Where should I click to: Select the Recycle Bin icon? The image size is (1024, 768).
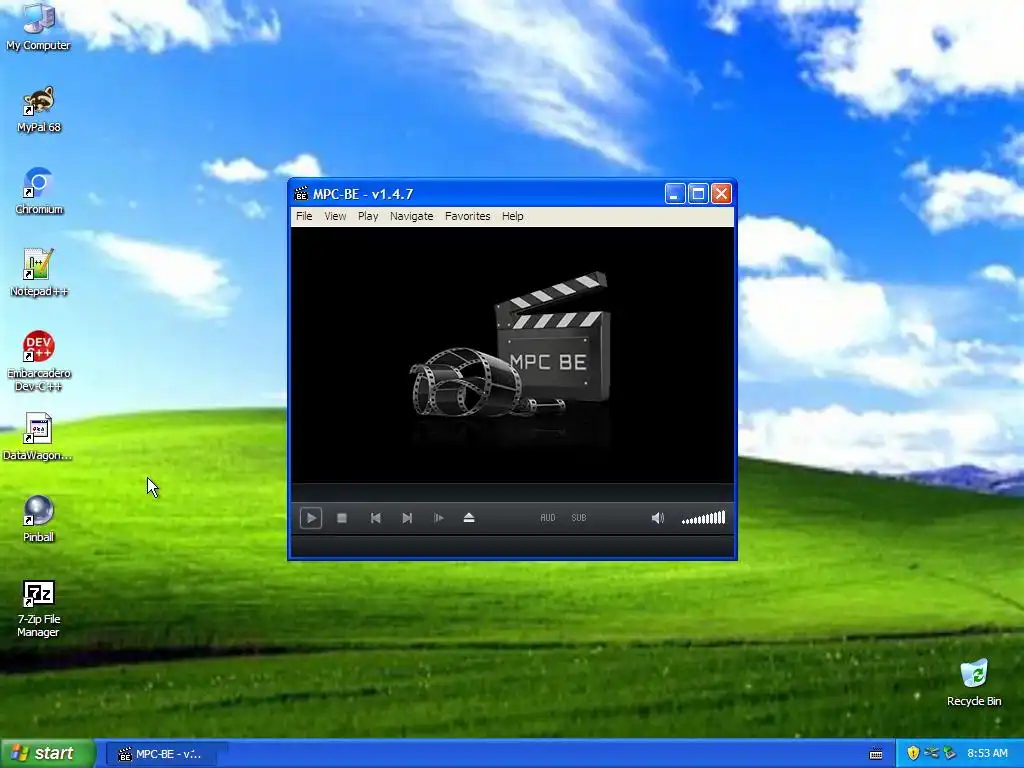[x=974, y=683]
